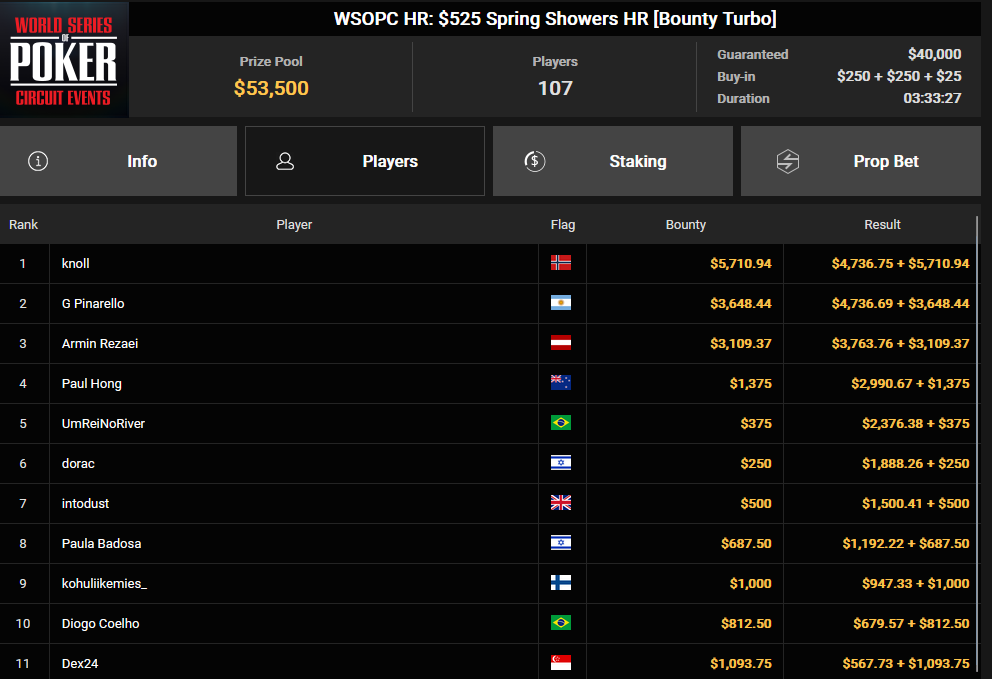Select player intodust
The height and width of the screenshot is (679, 992).
coord(85,504)
